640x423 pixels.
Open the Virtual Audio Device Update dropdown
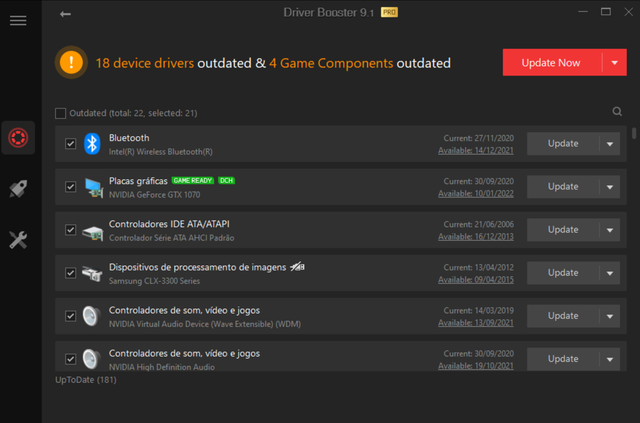(x=610, y=316)
